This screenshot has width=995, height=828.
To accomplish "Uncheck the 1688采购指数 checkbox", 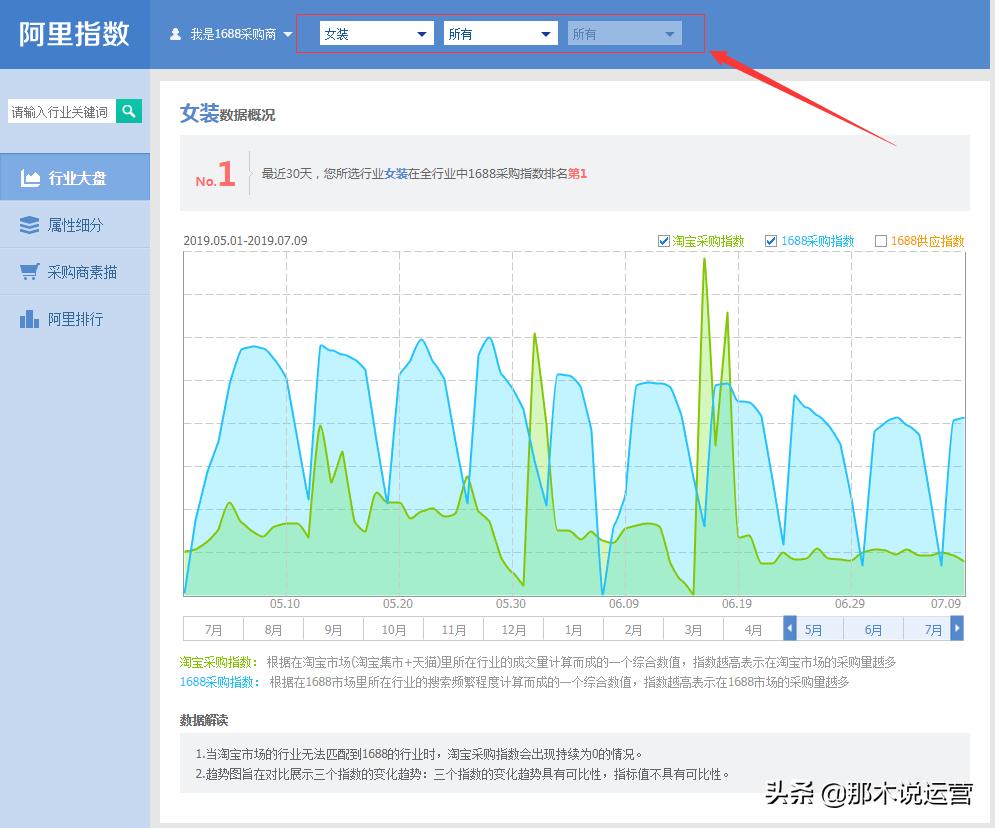I will click(x=770, y=240).
